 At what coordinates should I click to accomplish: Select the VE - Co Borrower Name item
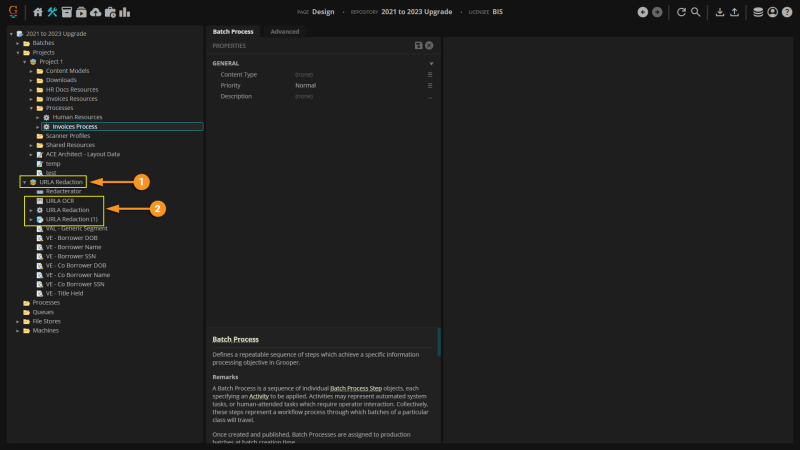pyautogui.click(x=78, y=275)
